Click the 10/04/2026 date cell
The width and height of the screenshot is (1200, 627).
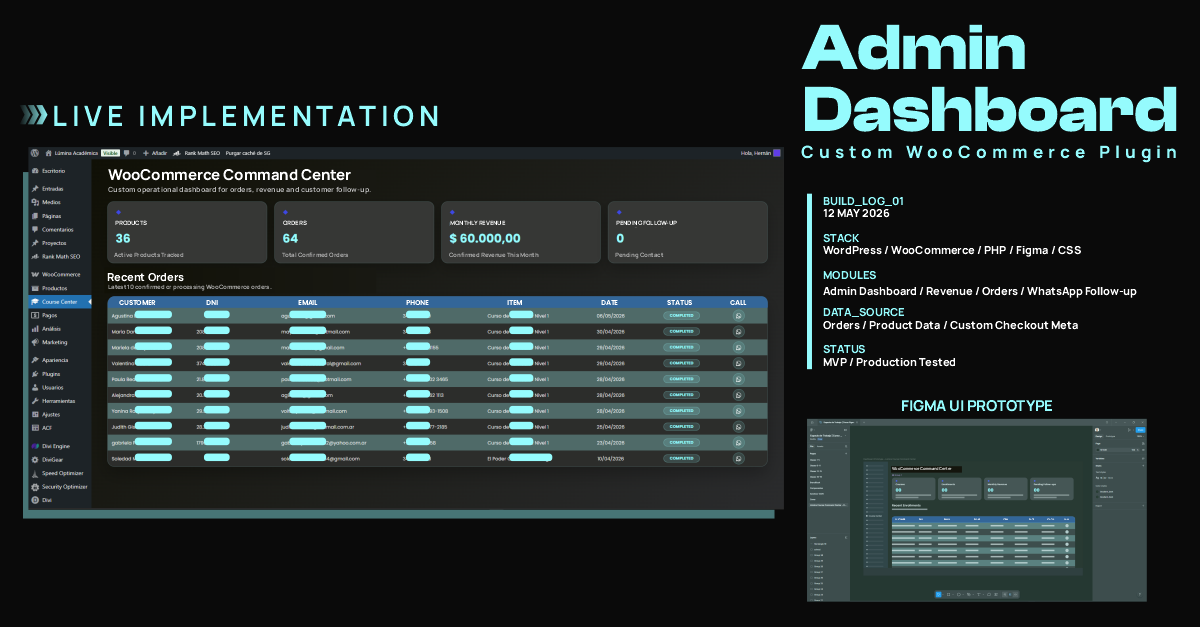click(x=609, y=459)
